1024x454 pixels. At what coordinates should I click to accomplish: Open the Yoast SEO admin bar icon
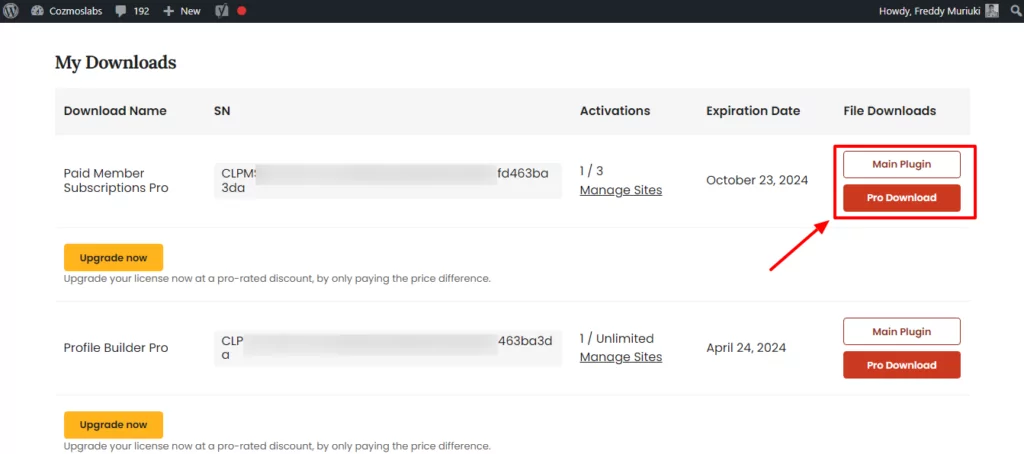(x=221, y=11)
